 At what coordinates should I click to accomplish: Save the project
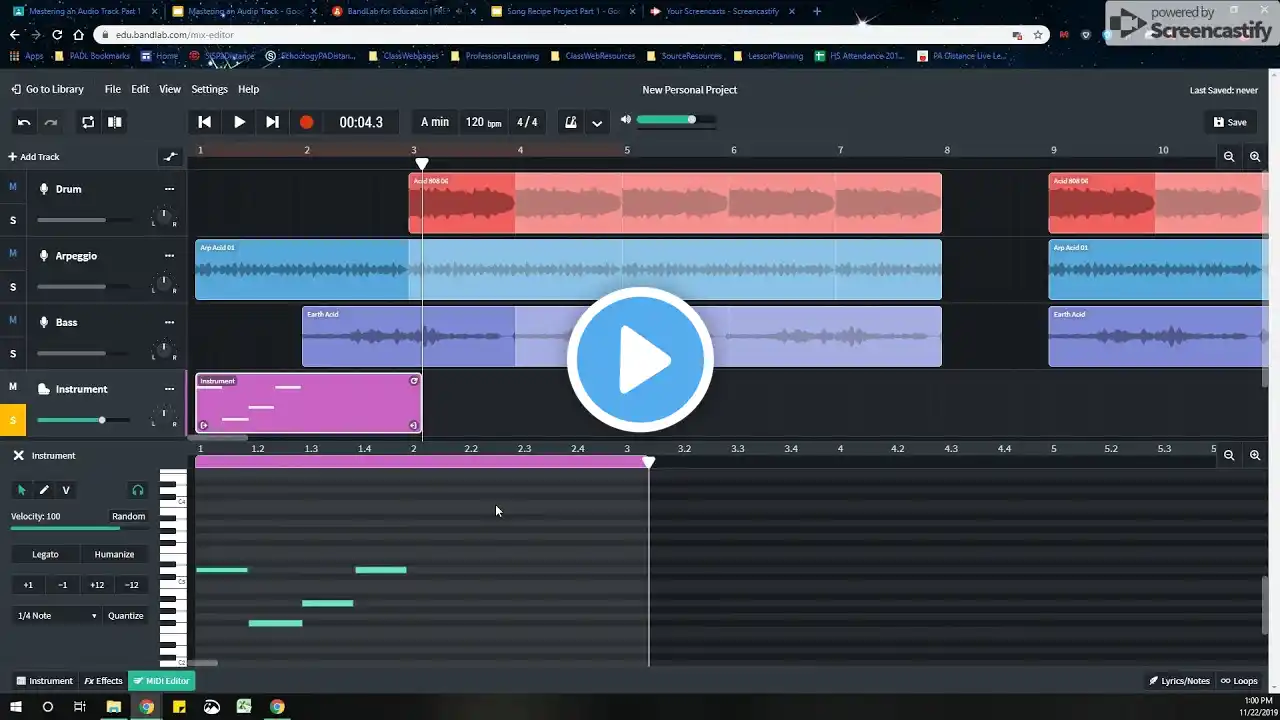(x=1230, y=122)
